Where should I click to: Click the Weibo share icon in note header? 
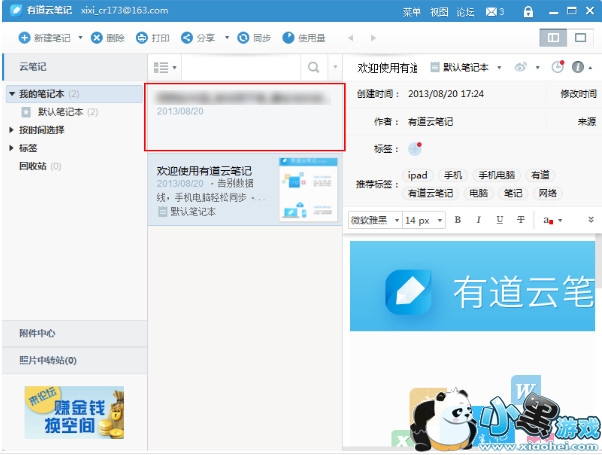(521, 68)
